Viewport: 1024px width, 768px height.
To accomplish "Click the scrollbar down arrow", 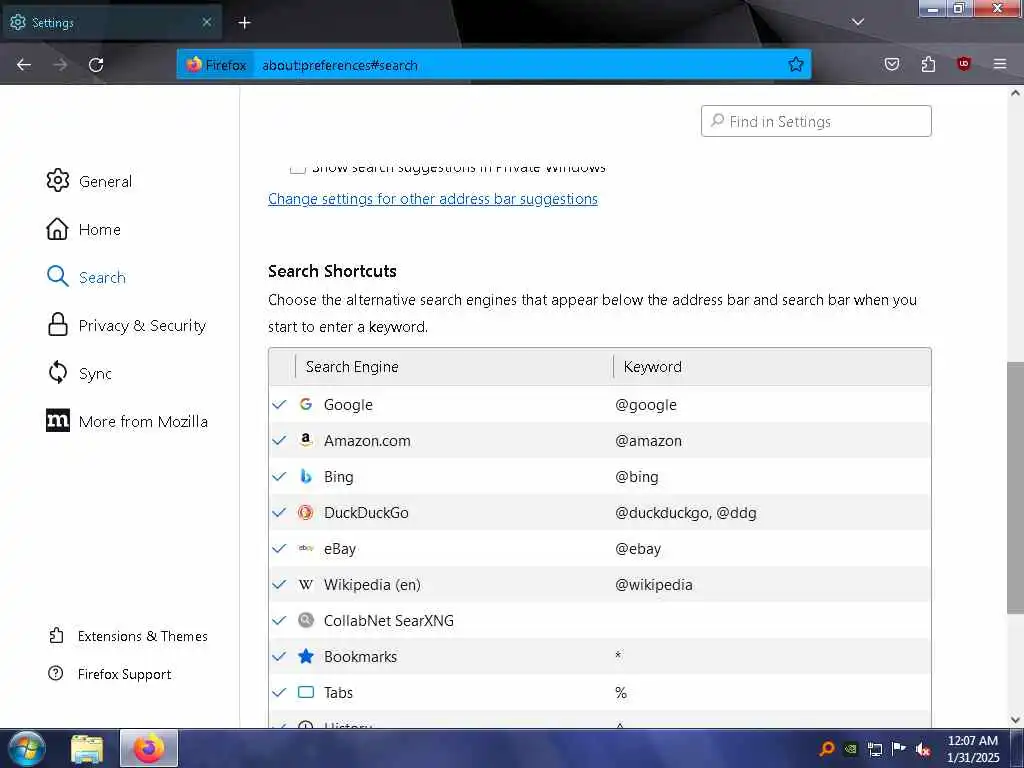I will 1016,720.
